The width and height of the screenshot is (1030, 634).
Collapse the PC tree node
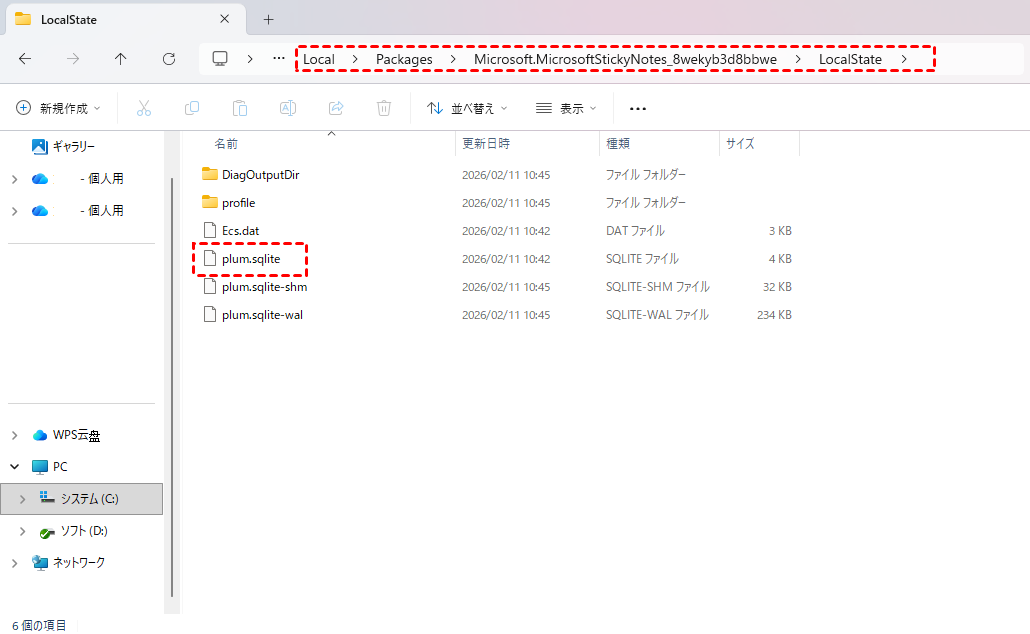click(x=14, y=466)
